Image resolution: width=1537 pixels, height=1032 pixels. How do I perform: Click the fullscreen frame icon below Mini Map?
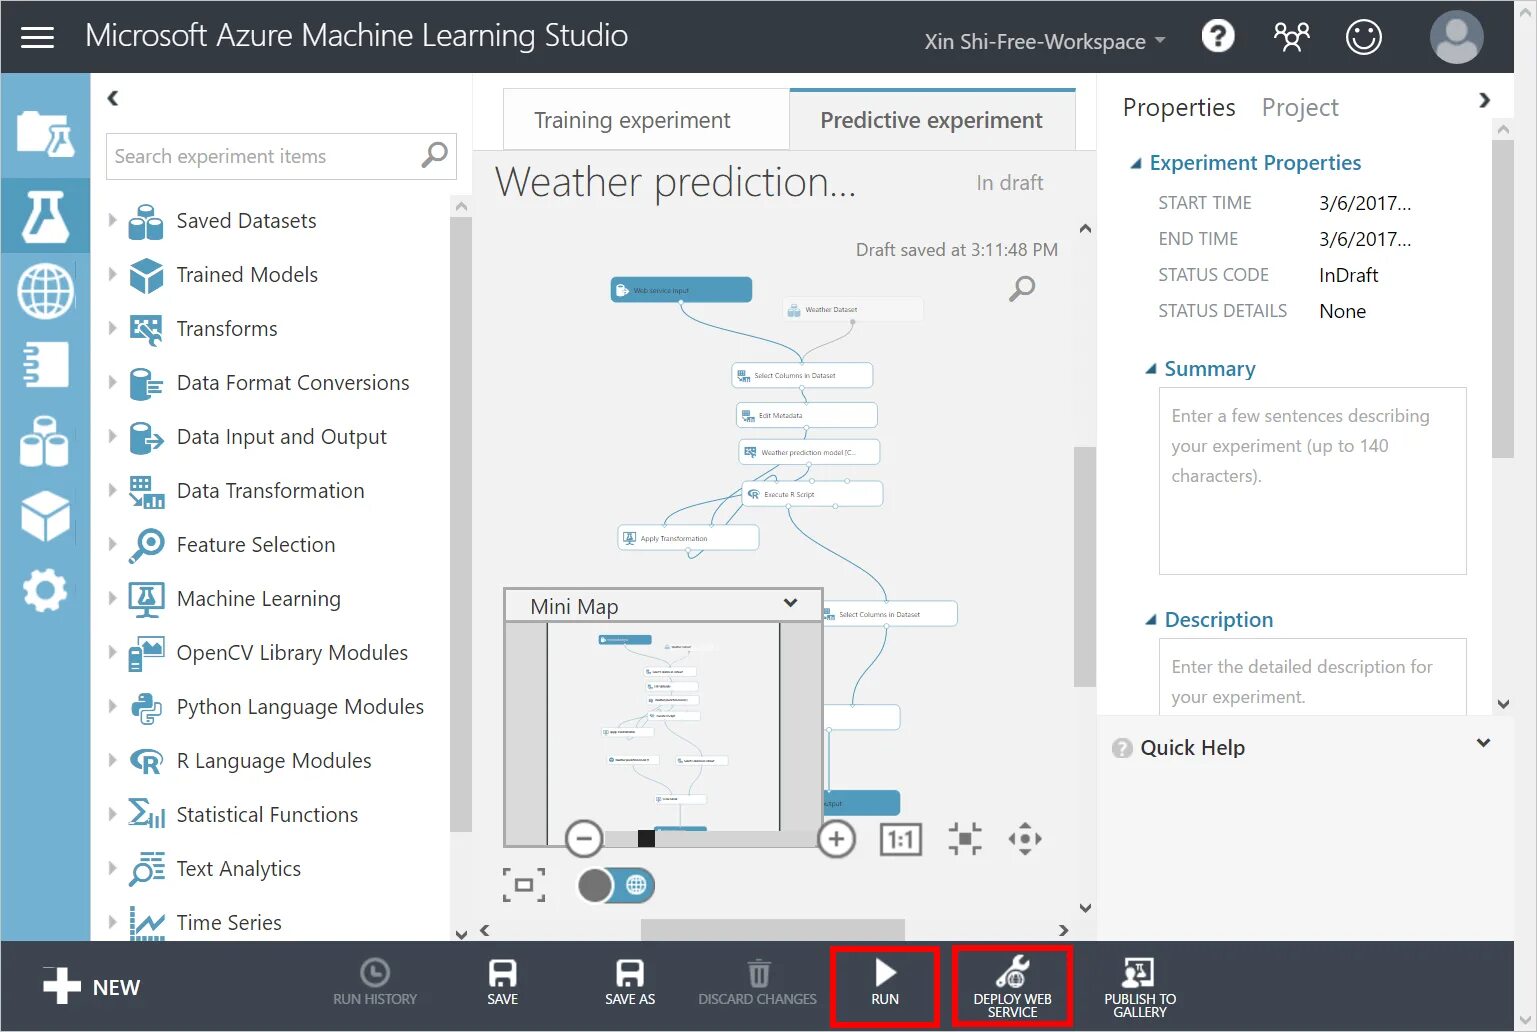pos(524,885)
